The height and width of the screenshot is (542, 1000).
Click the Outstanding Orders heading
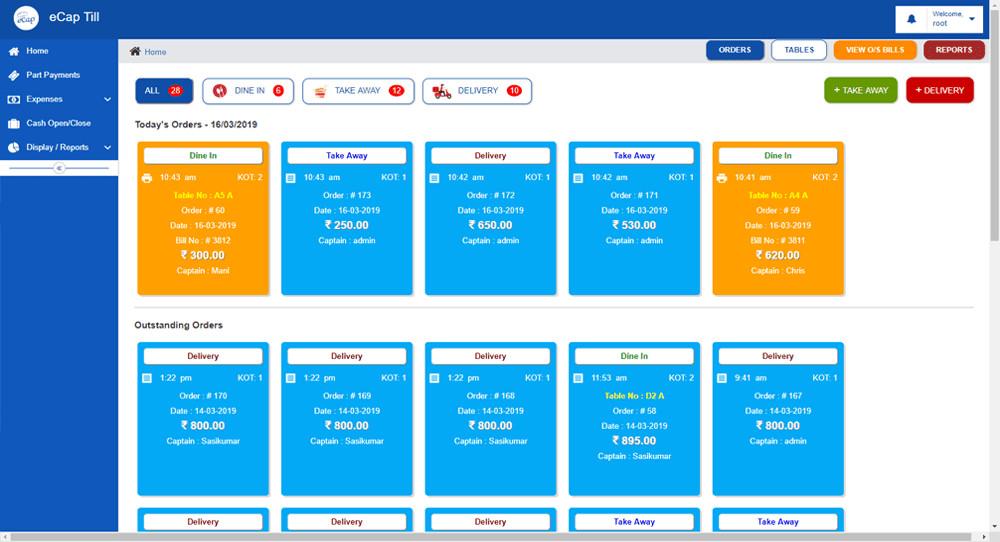(179, 325)
